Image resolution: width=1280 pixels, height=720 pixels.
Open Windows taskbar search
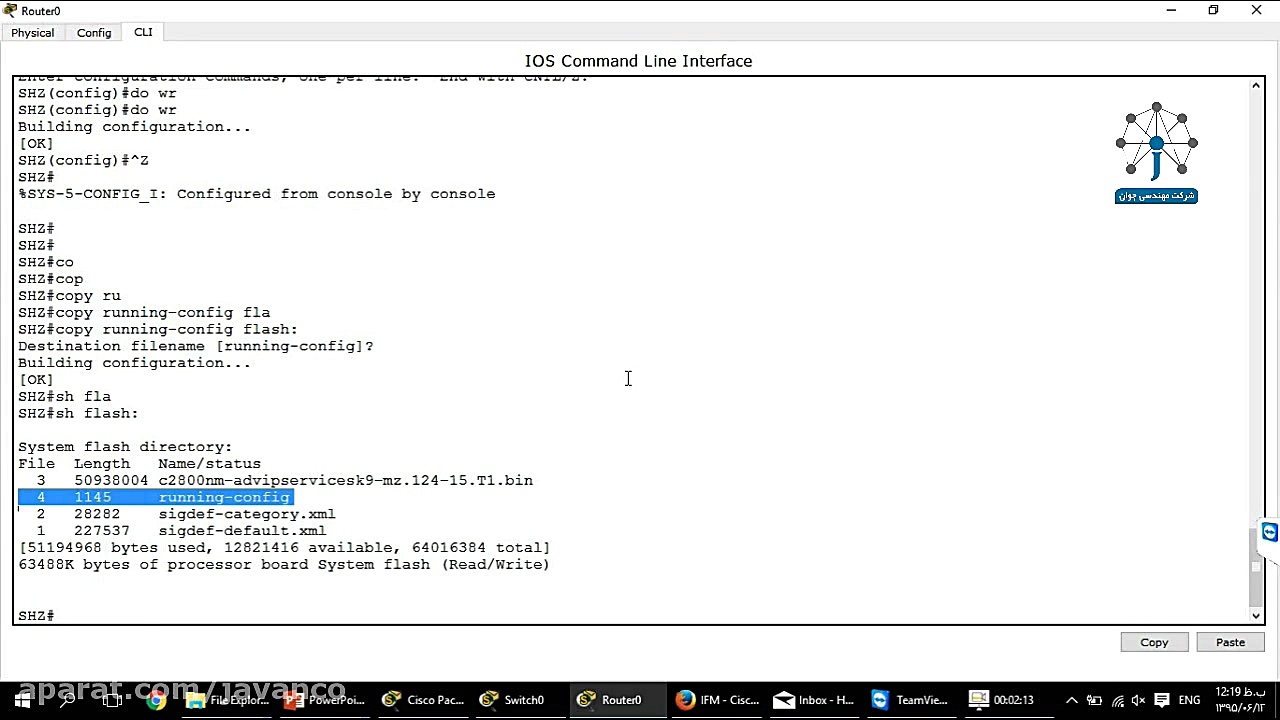(x=67, y=700)
